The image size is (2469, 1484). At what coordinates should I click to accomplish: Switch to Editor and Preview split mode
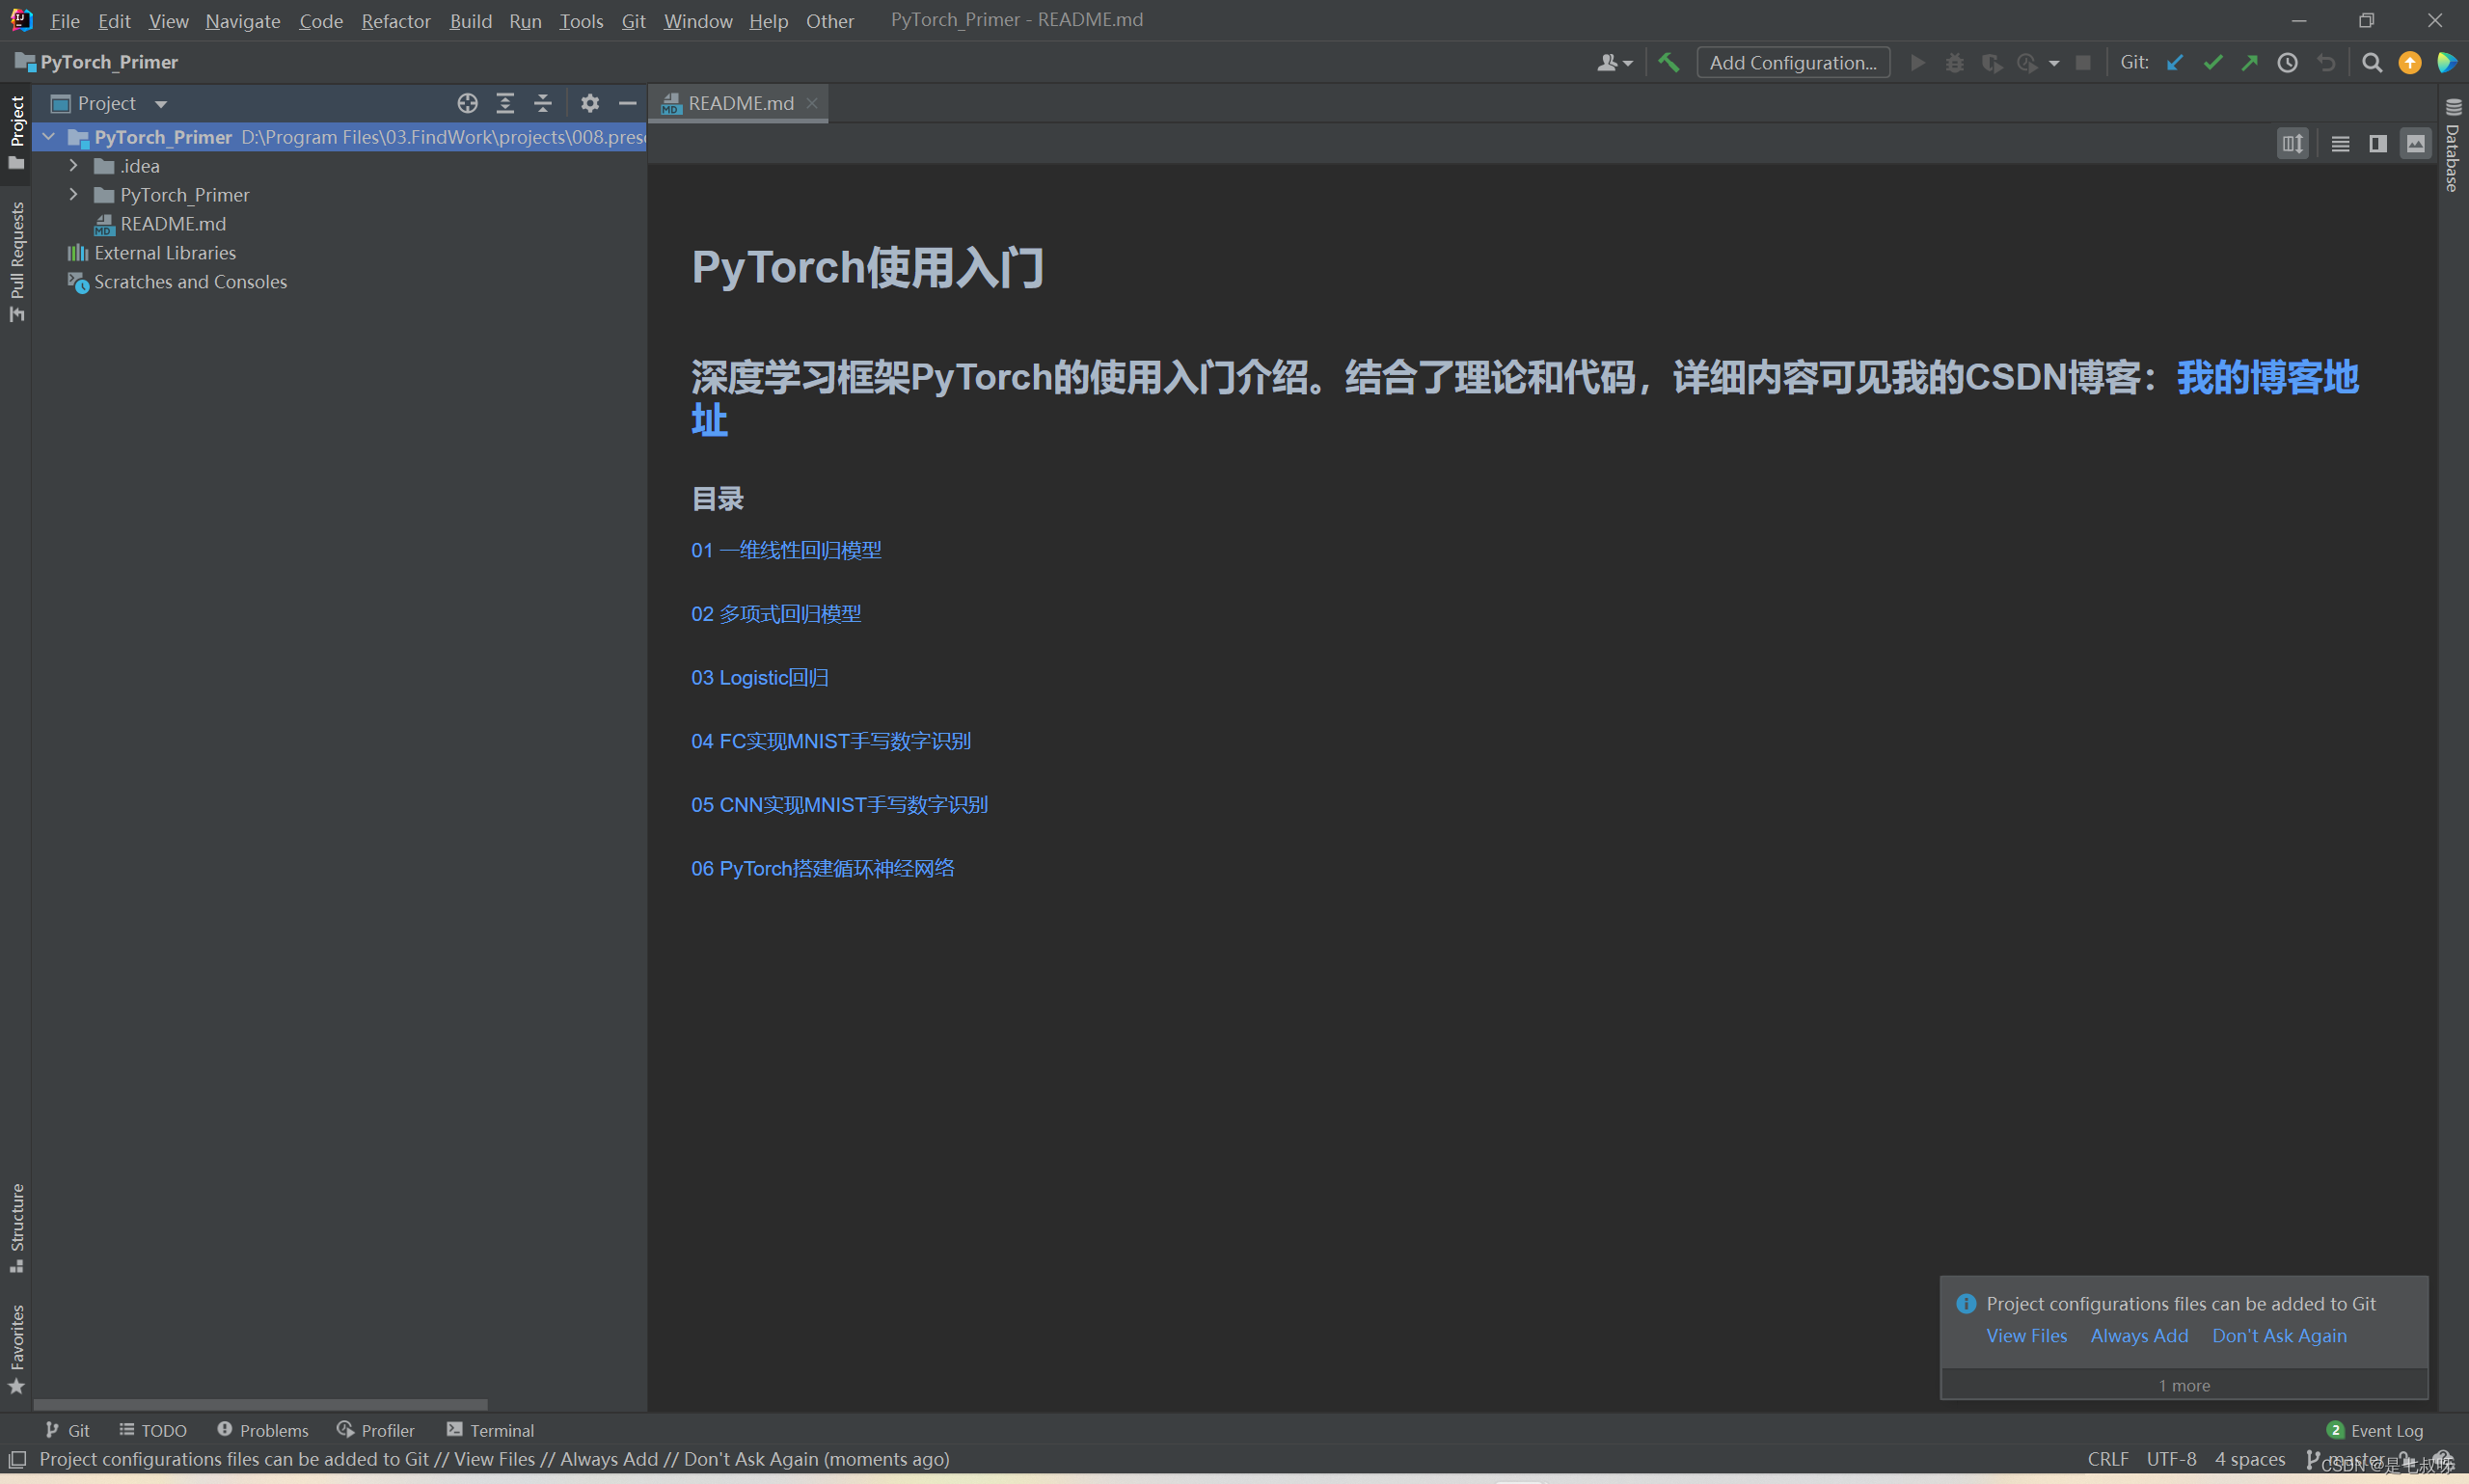pyautogui.click(x=2378, y=144)
